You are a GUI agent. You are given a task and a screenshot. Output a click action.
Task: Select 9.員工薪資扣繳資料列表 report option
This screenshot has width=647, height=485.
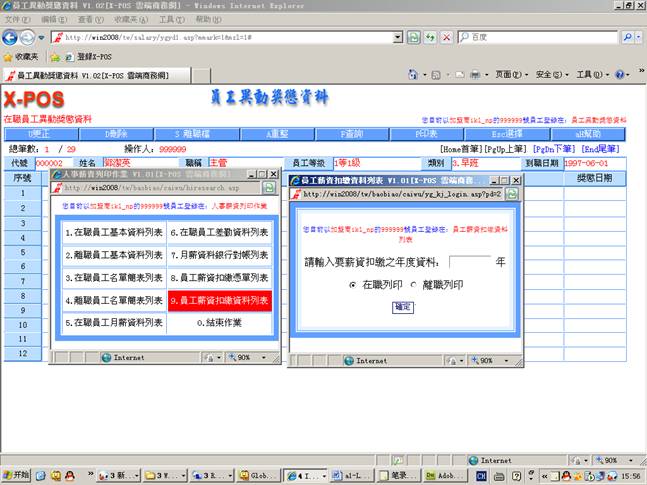(x=218, y=301)
